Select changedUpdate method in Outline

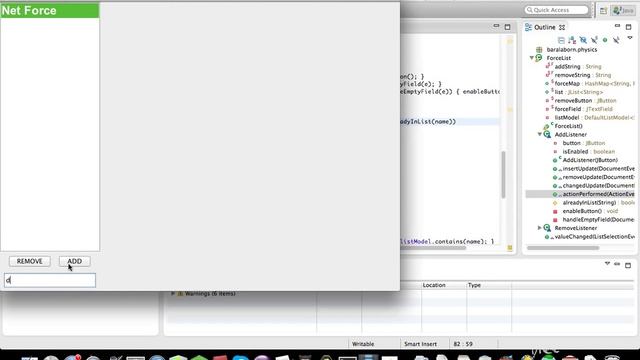pos(598,186)
